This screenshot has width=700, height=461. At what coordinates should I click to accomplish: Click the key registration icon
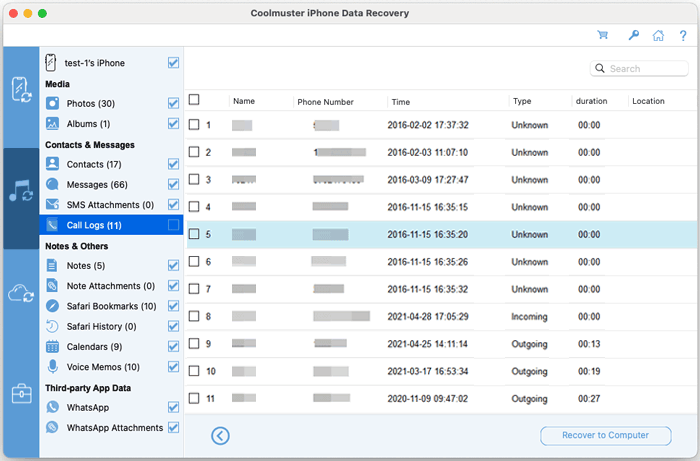click(x=633, y=35)
